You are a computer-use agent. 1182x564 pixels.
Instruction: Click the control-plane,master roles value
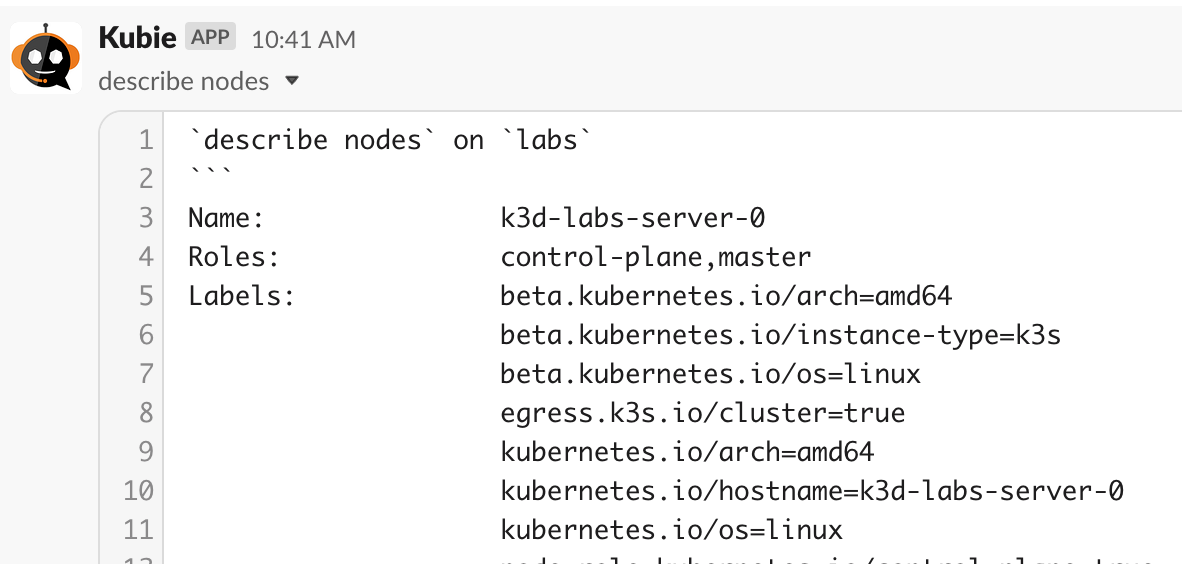click(656, 258)
